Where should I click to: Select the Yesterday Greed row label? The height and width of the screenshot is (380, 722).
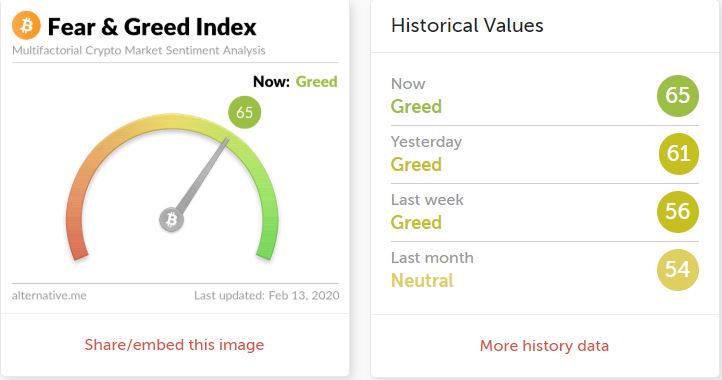pos(426,153)
